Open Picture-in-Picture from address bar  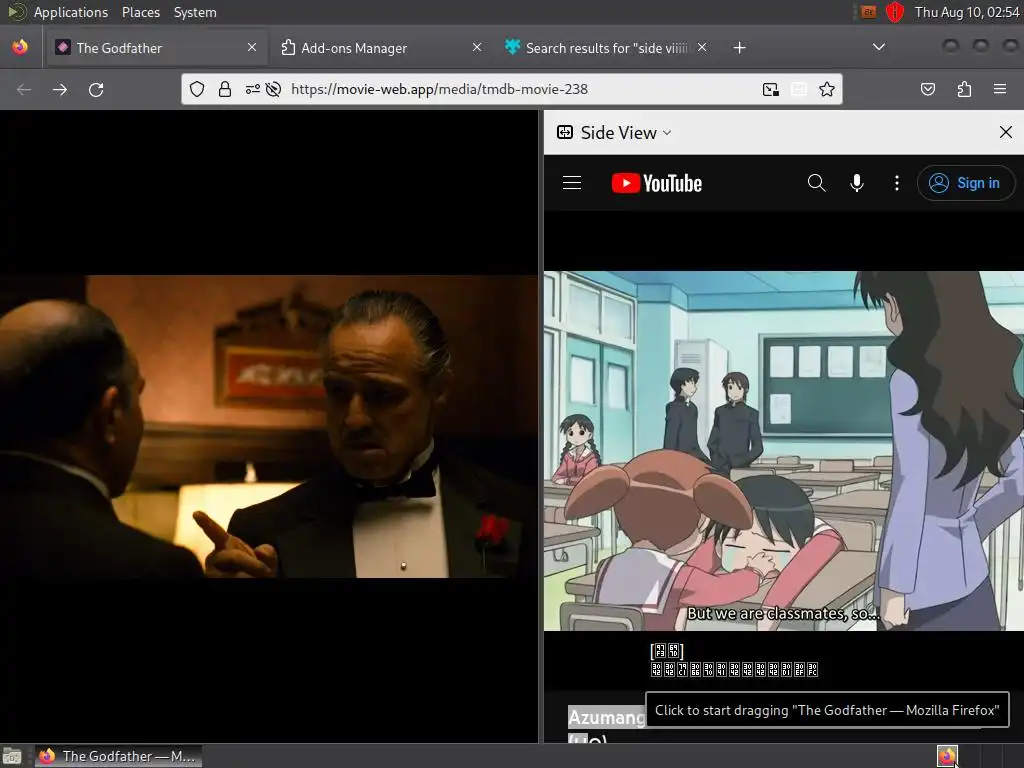coord(771,89)
